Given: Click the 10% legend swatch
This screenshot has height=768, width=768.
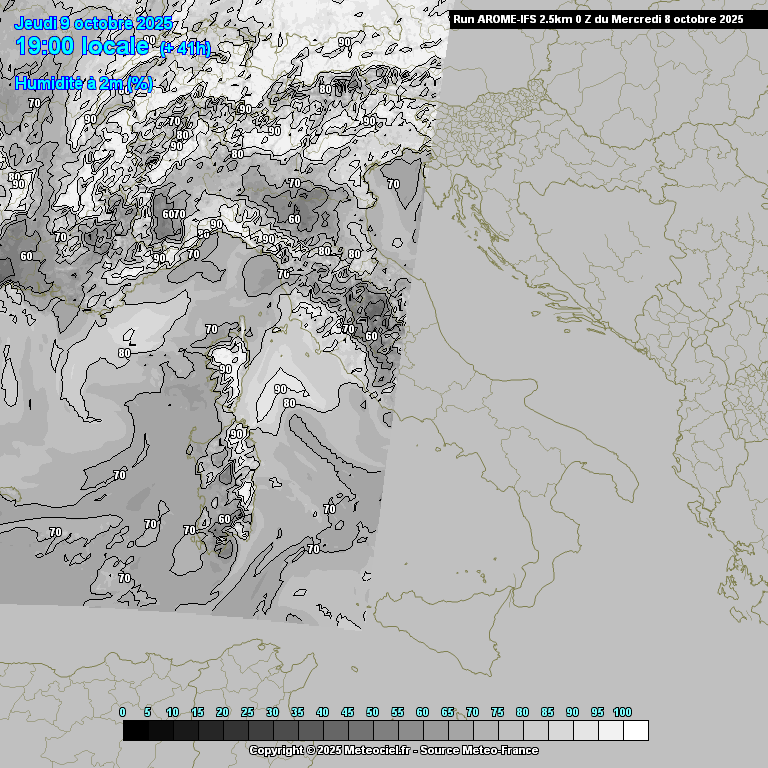Looking at the screenshot, I should (185, 731).
